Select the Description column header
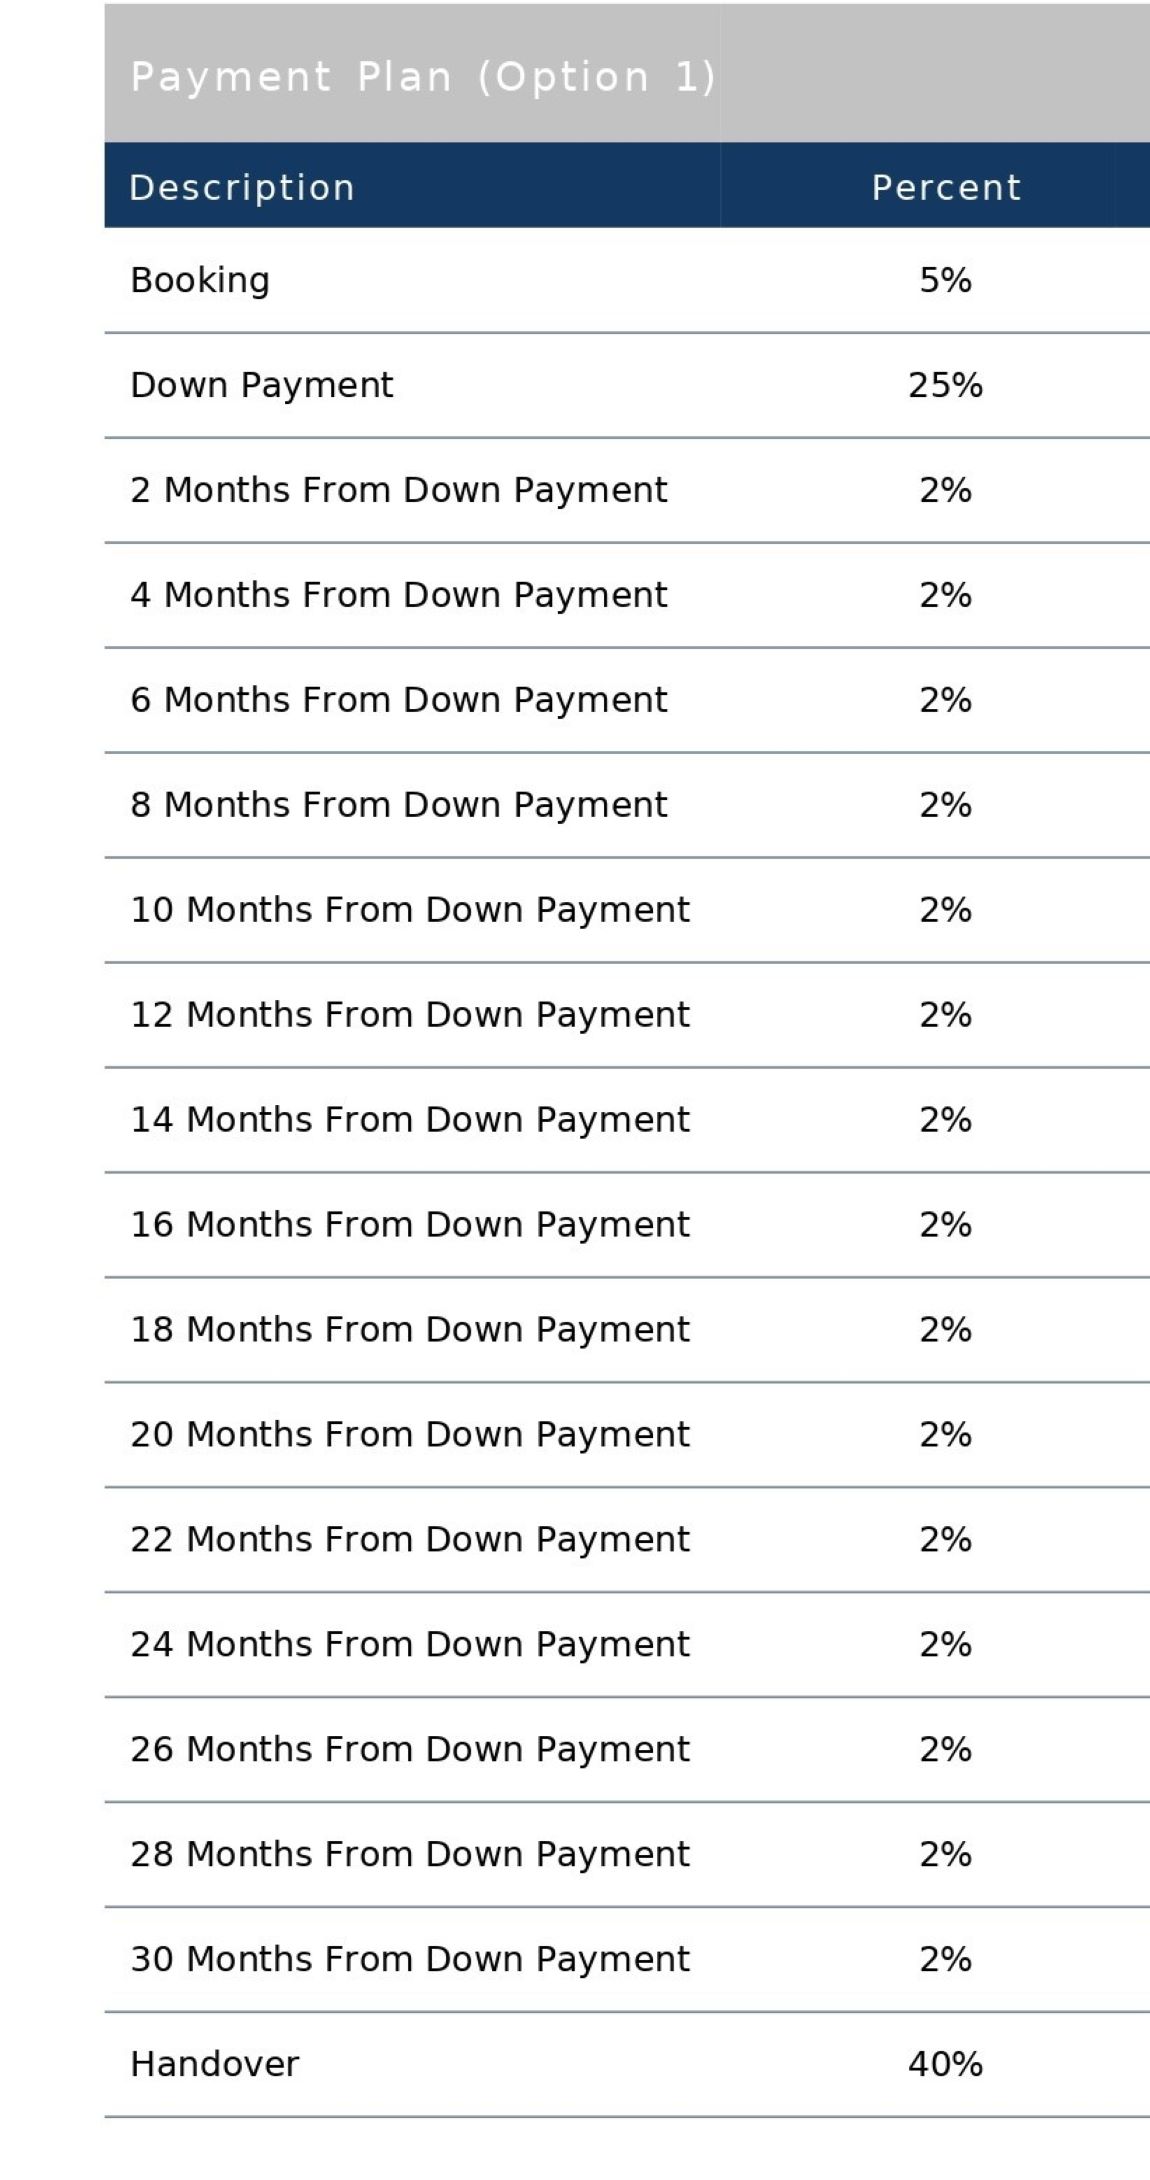 click(242, 188)
